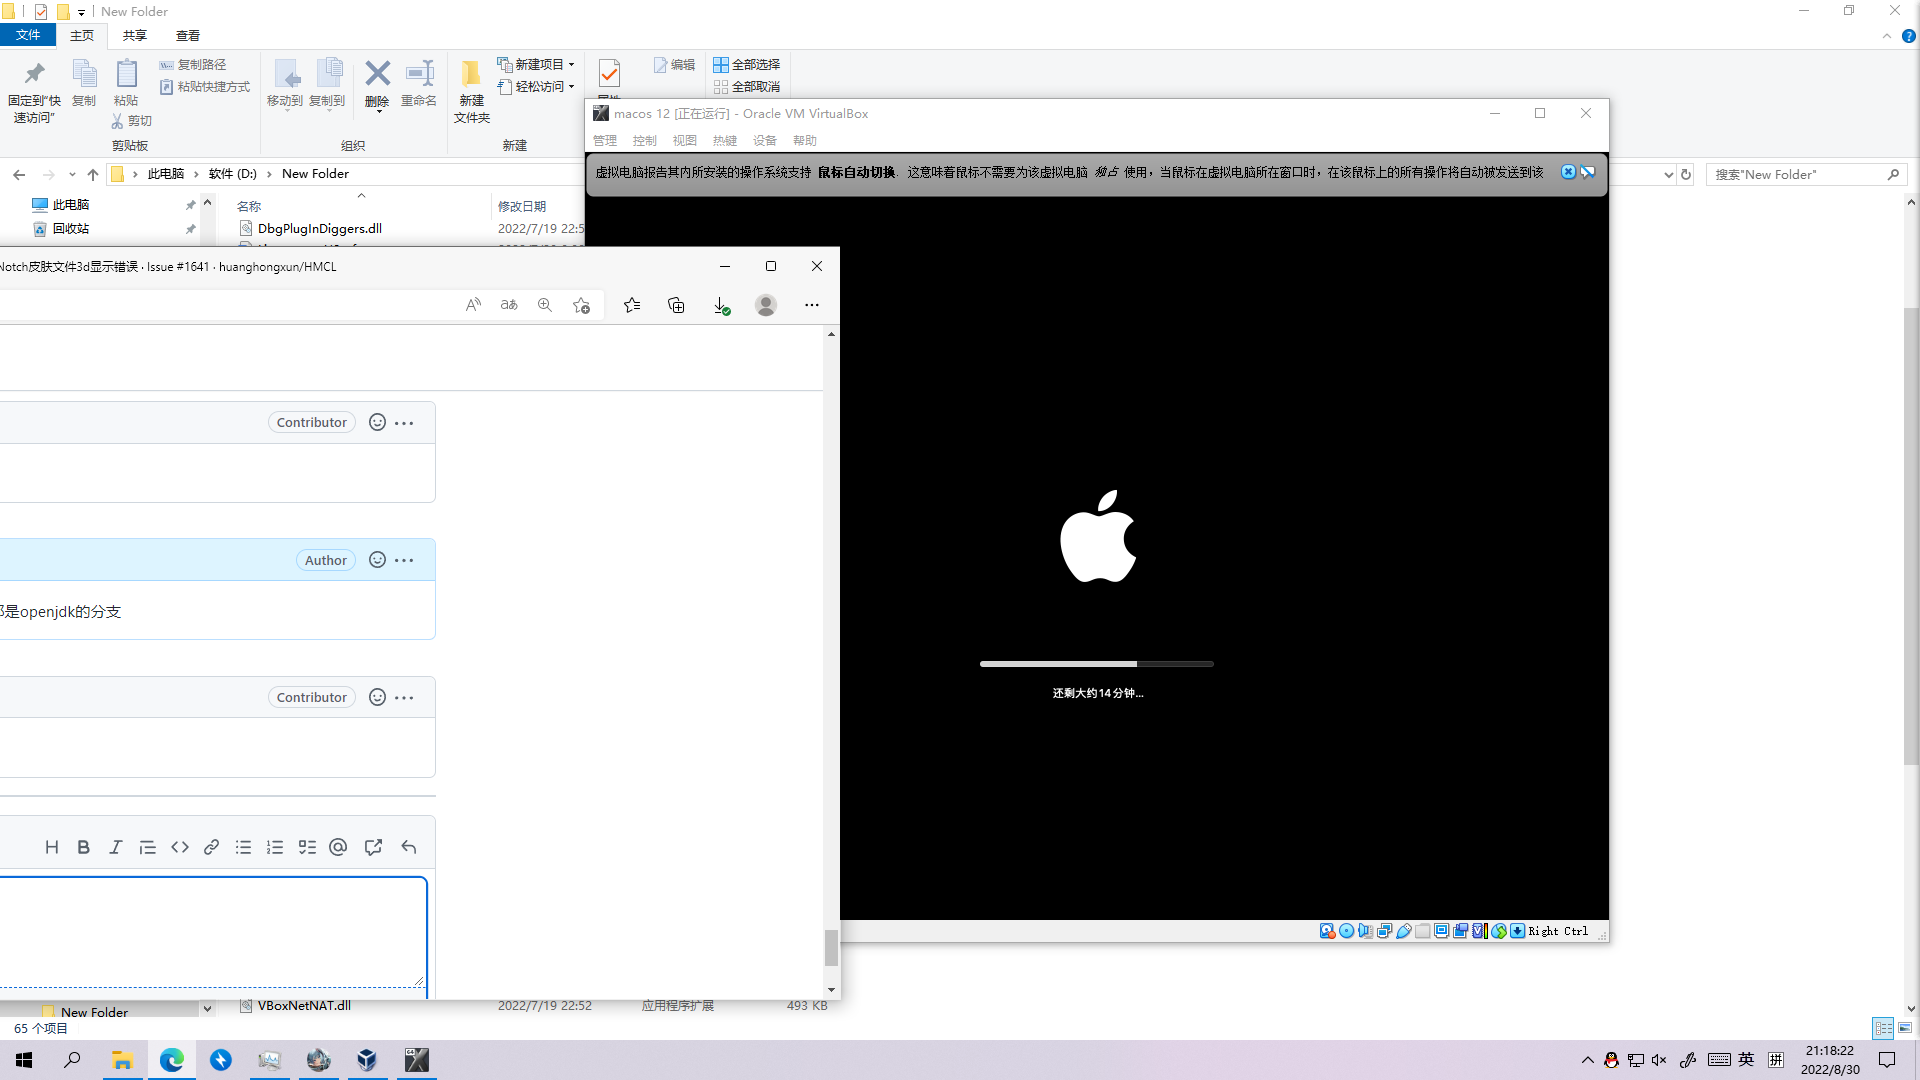Toggle italic formatting in comment editor
The image size is (1920, 1080).
point(115,847)
